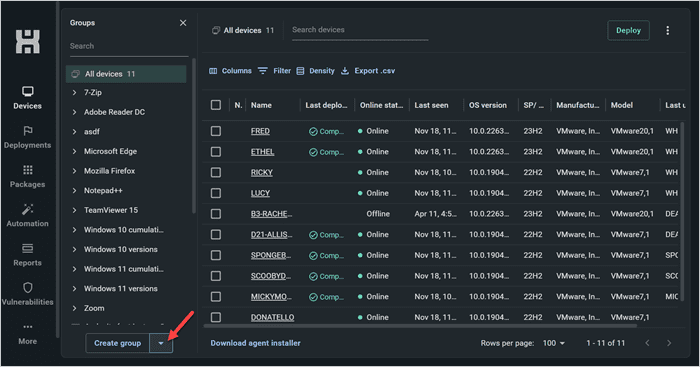This screenshot has height=367, width=700.
Task: Expand the Zoom group
Action: point(74,309)
